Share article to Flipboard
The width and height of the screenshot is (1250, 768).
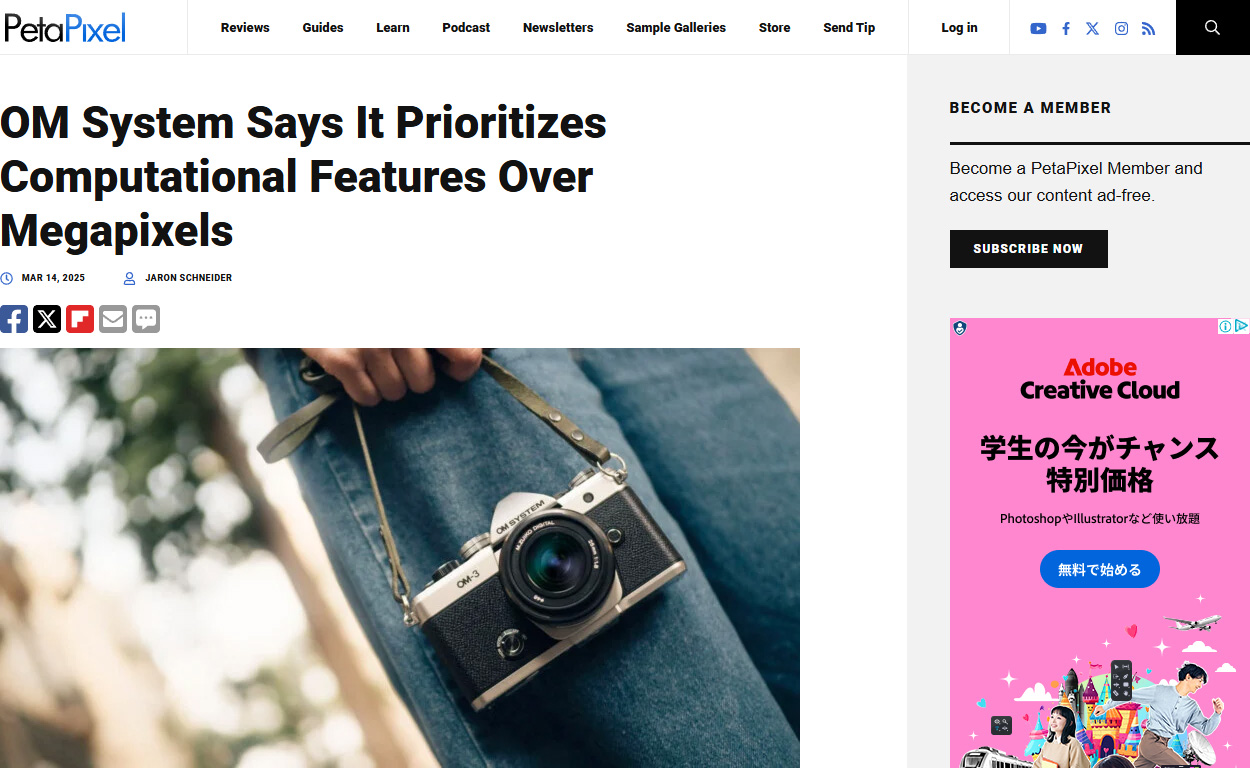pyautogui.click(x=80, y=319)
